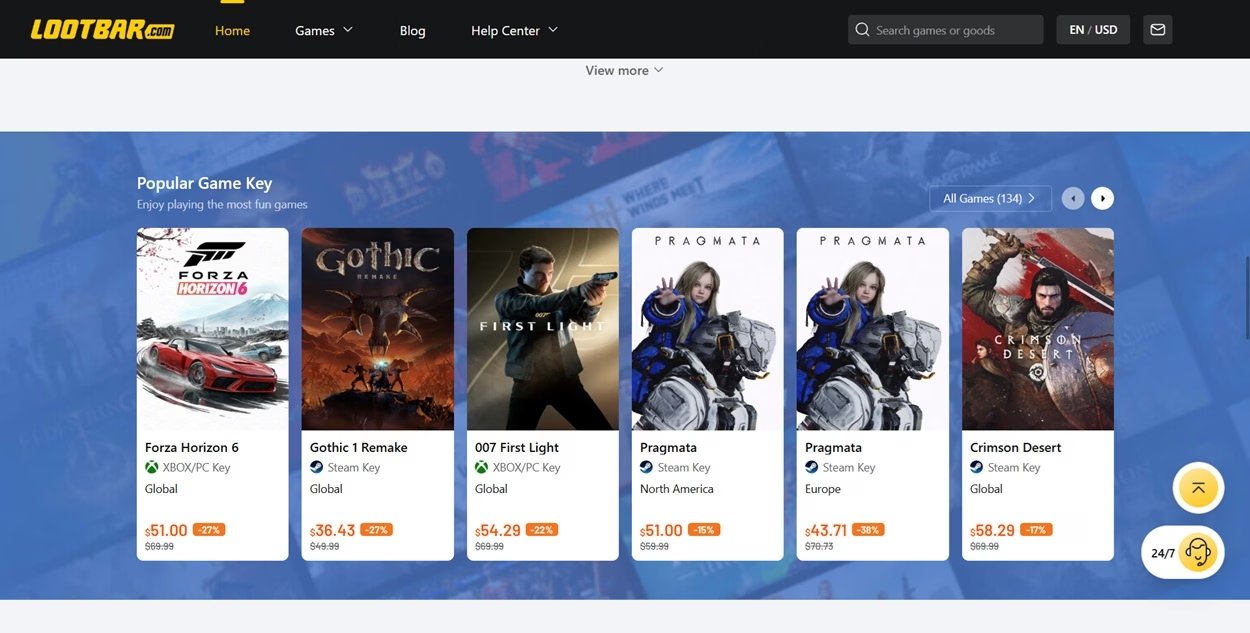Image resolution: width=1250 pixels, height=633 pixels.
Task: Click Pragmata title on Europe card
Action: click(x=833, y=447)
